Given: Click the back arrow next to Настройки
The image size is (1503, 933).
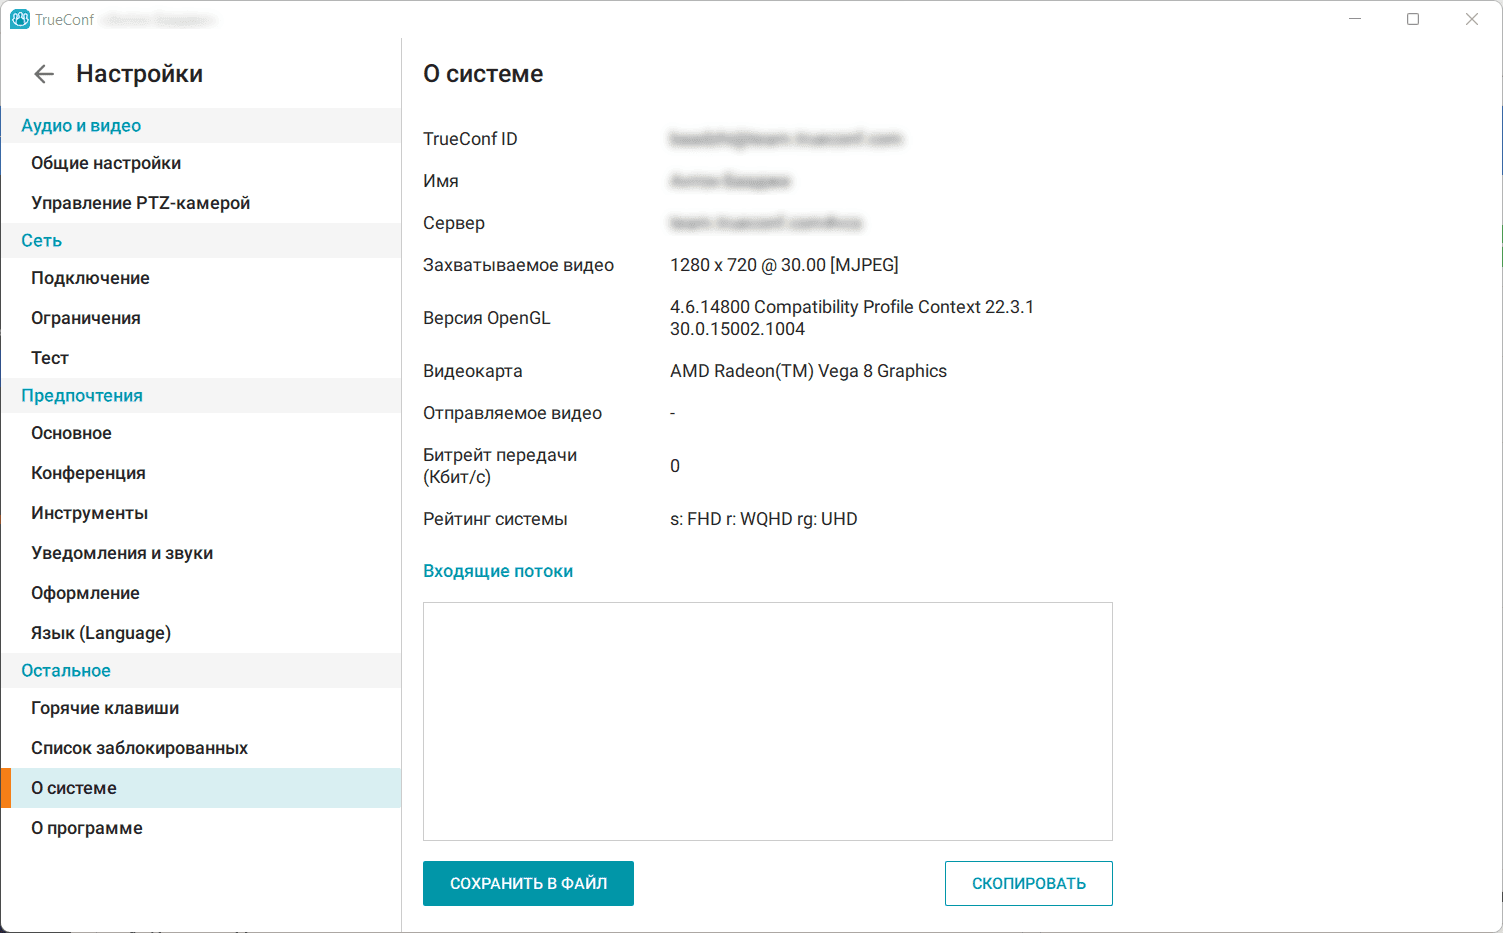Looking at the screenshot, I should click(44, 74).
